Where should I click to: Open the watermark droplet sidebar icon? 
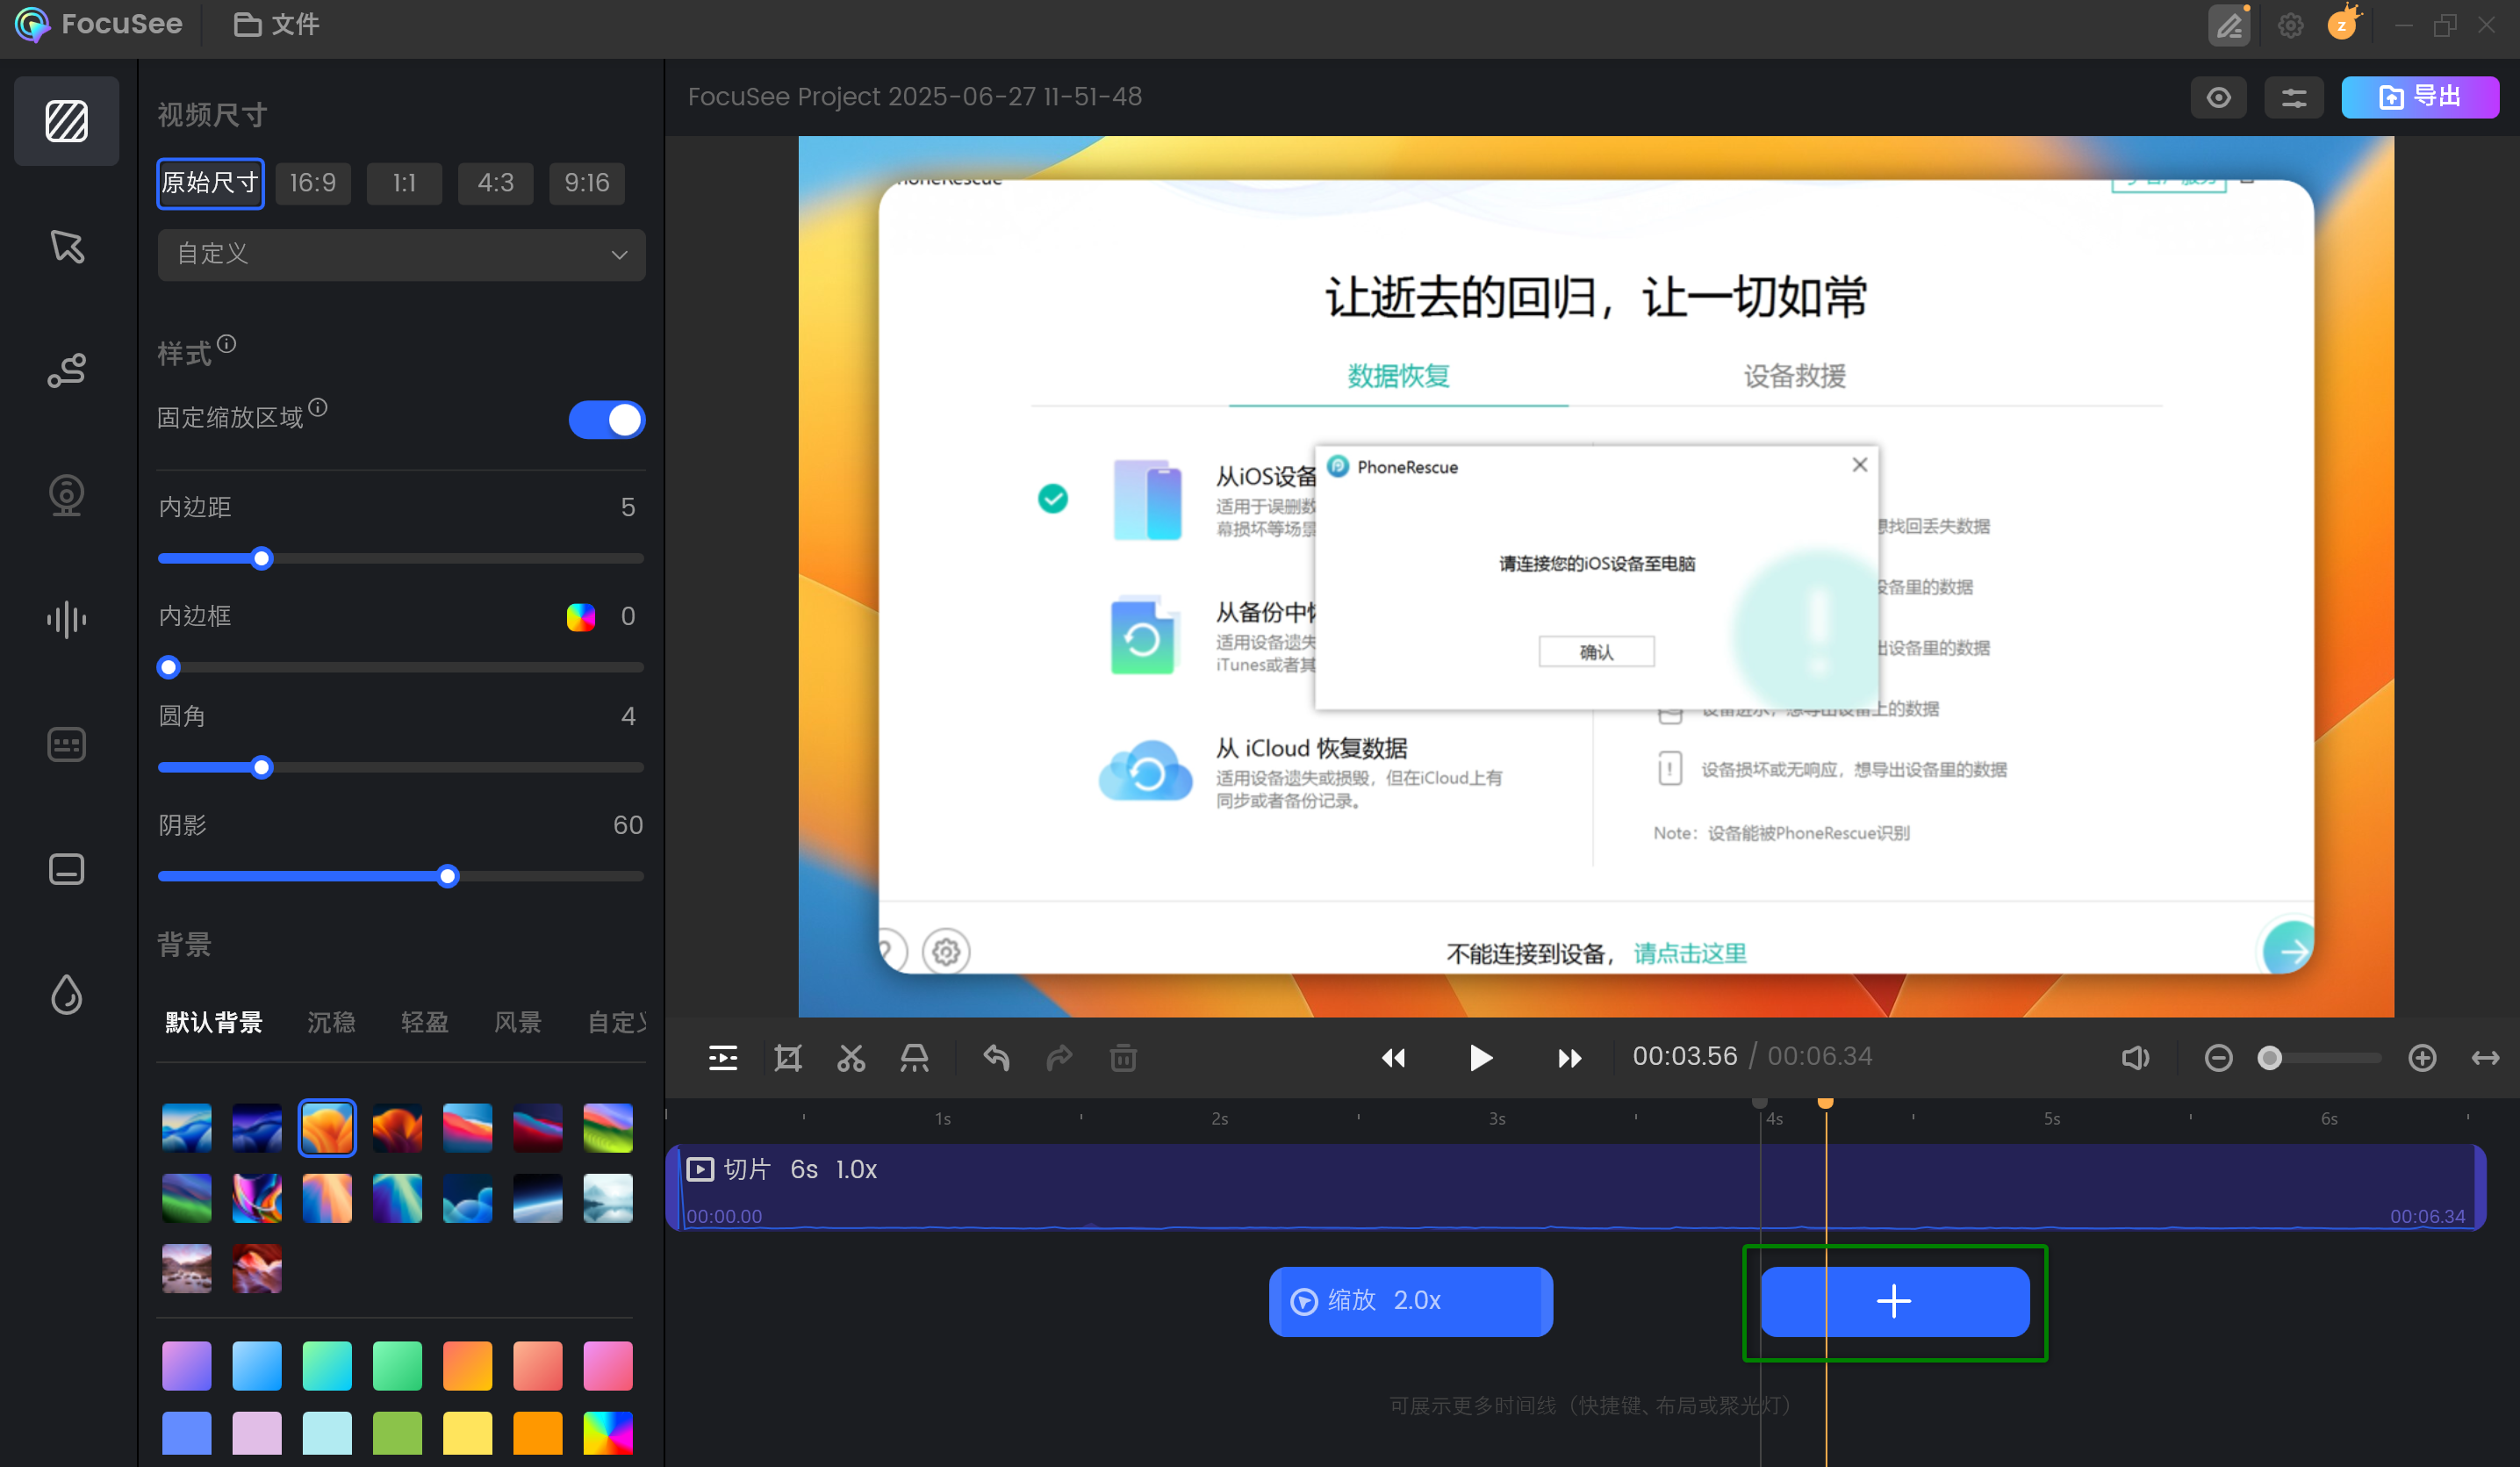click(x=66, y=994)
